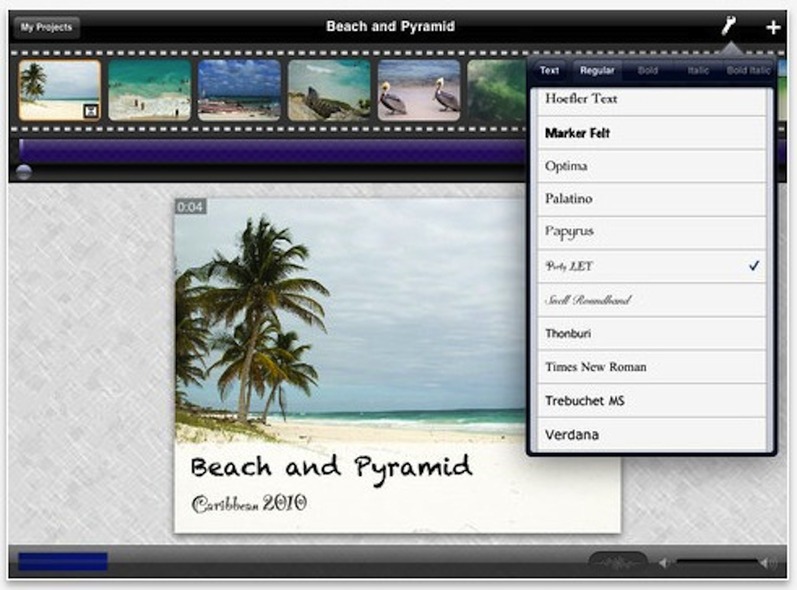Open the wrench settings tool
This screenshot has height=590, width=797.
click(729, 26)
